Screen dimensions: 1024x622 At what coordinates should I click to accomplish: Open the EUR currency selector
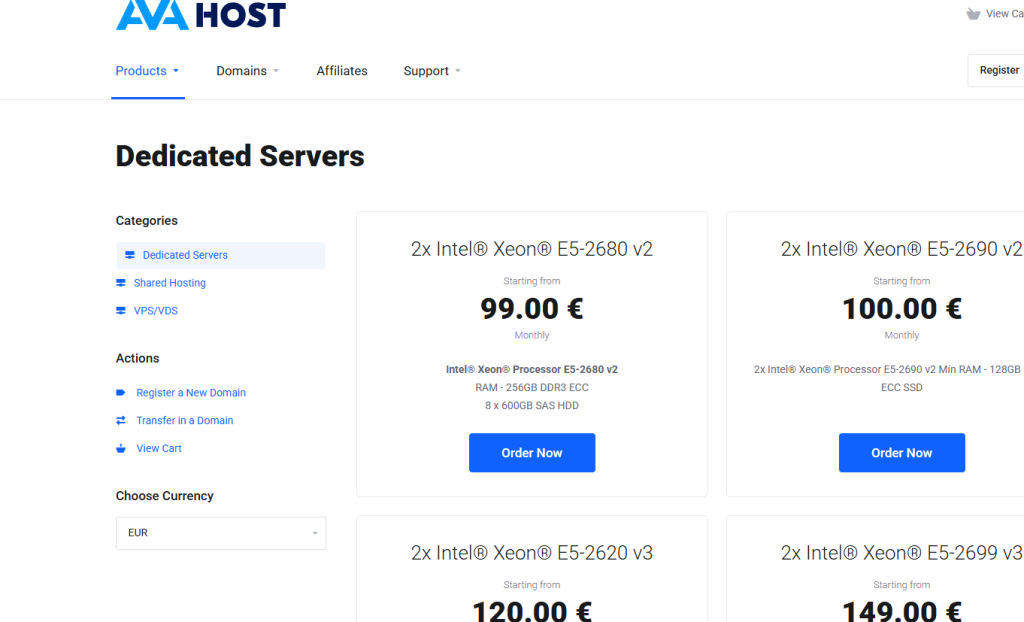221,533
